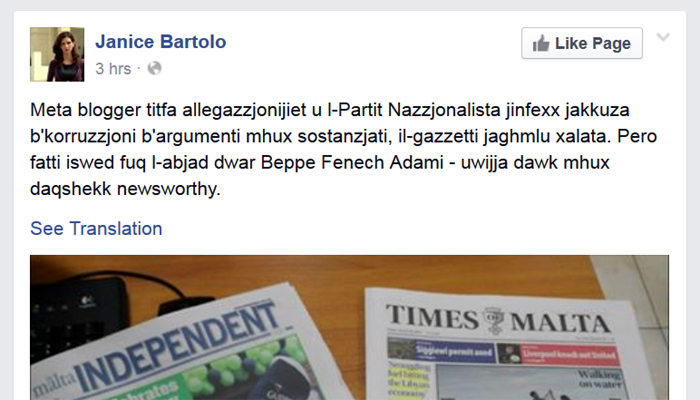Viewport: 700px width, 400px height.
Task: Open the attached newspapers photo
Action: (349, 327)
